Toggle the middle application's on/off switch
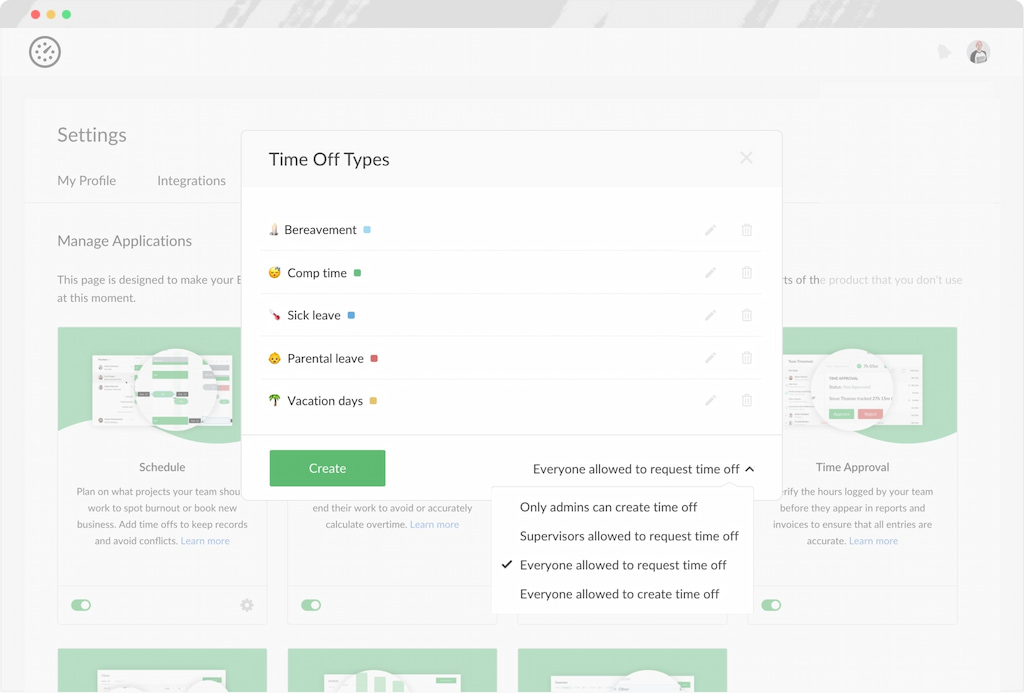 coord(310,605)
